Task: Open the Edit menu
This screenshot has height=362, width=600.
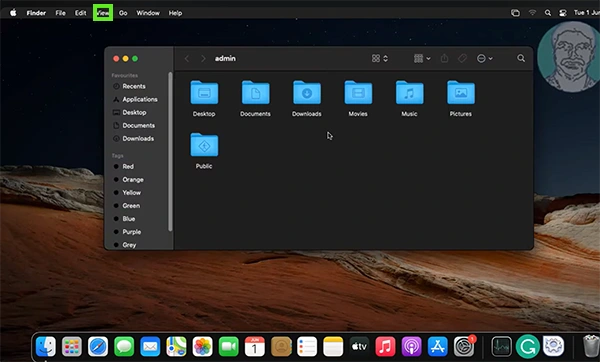Action: pyautogui.click(x=80, y=13)
